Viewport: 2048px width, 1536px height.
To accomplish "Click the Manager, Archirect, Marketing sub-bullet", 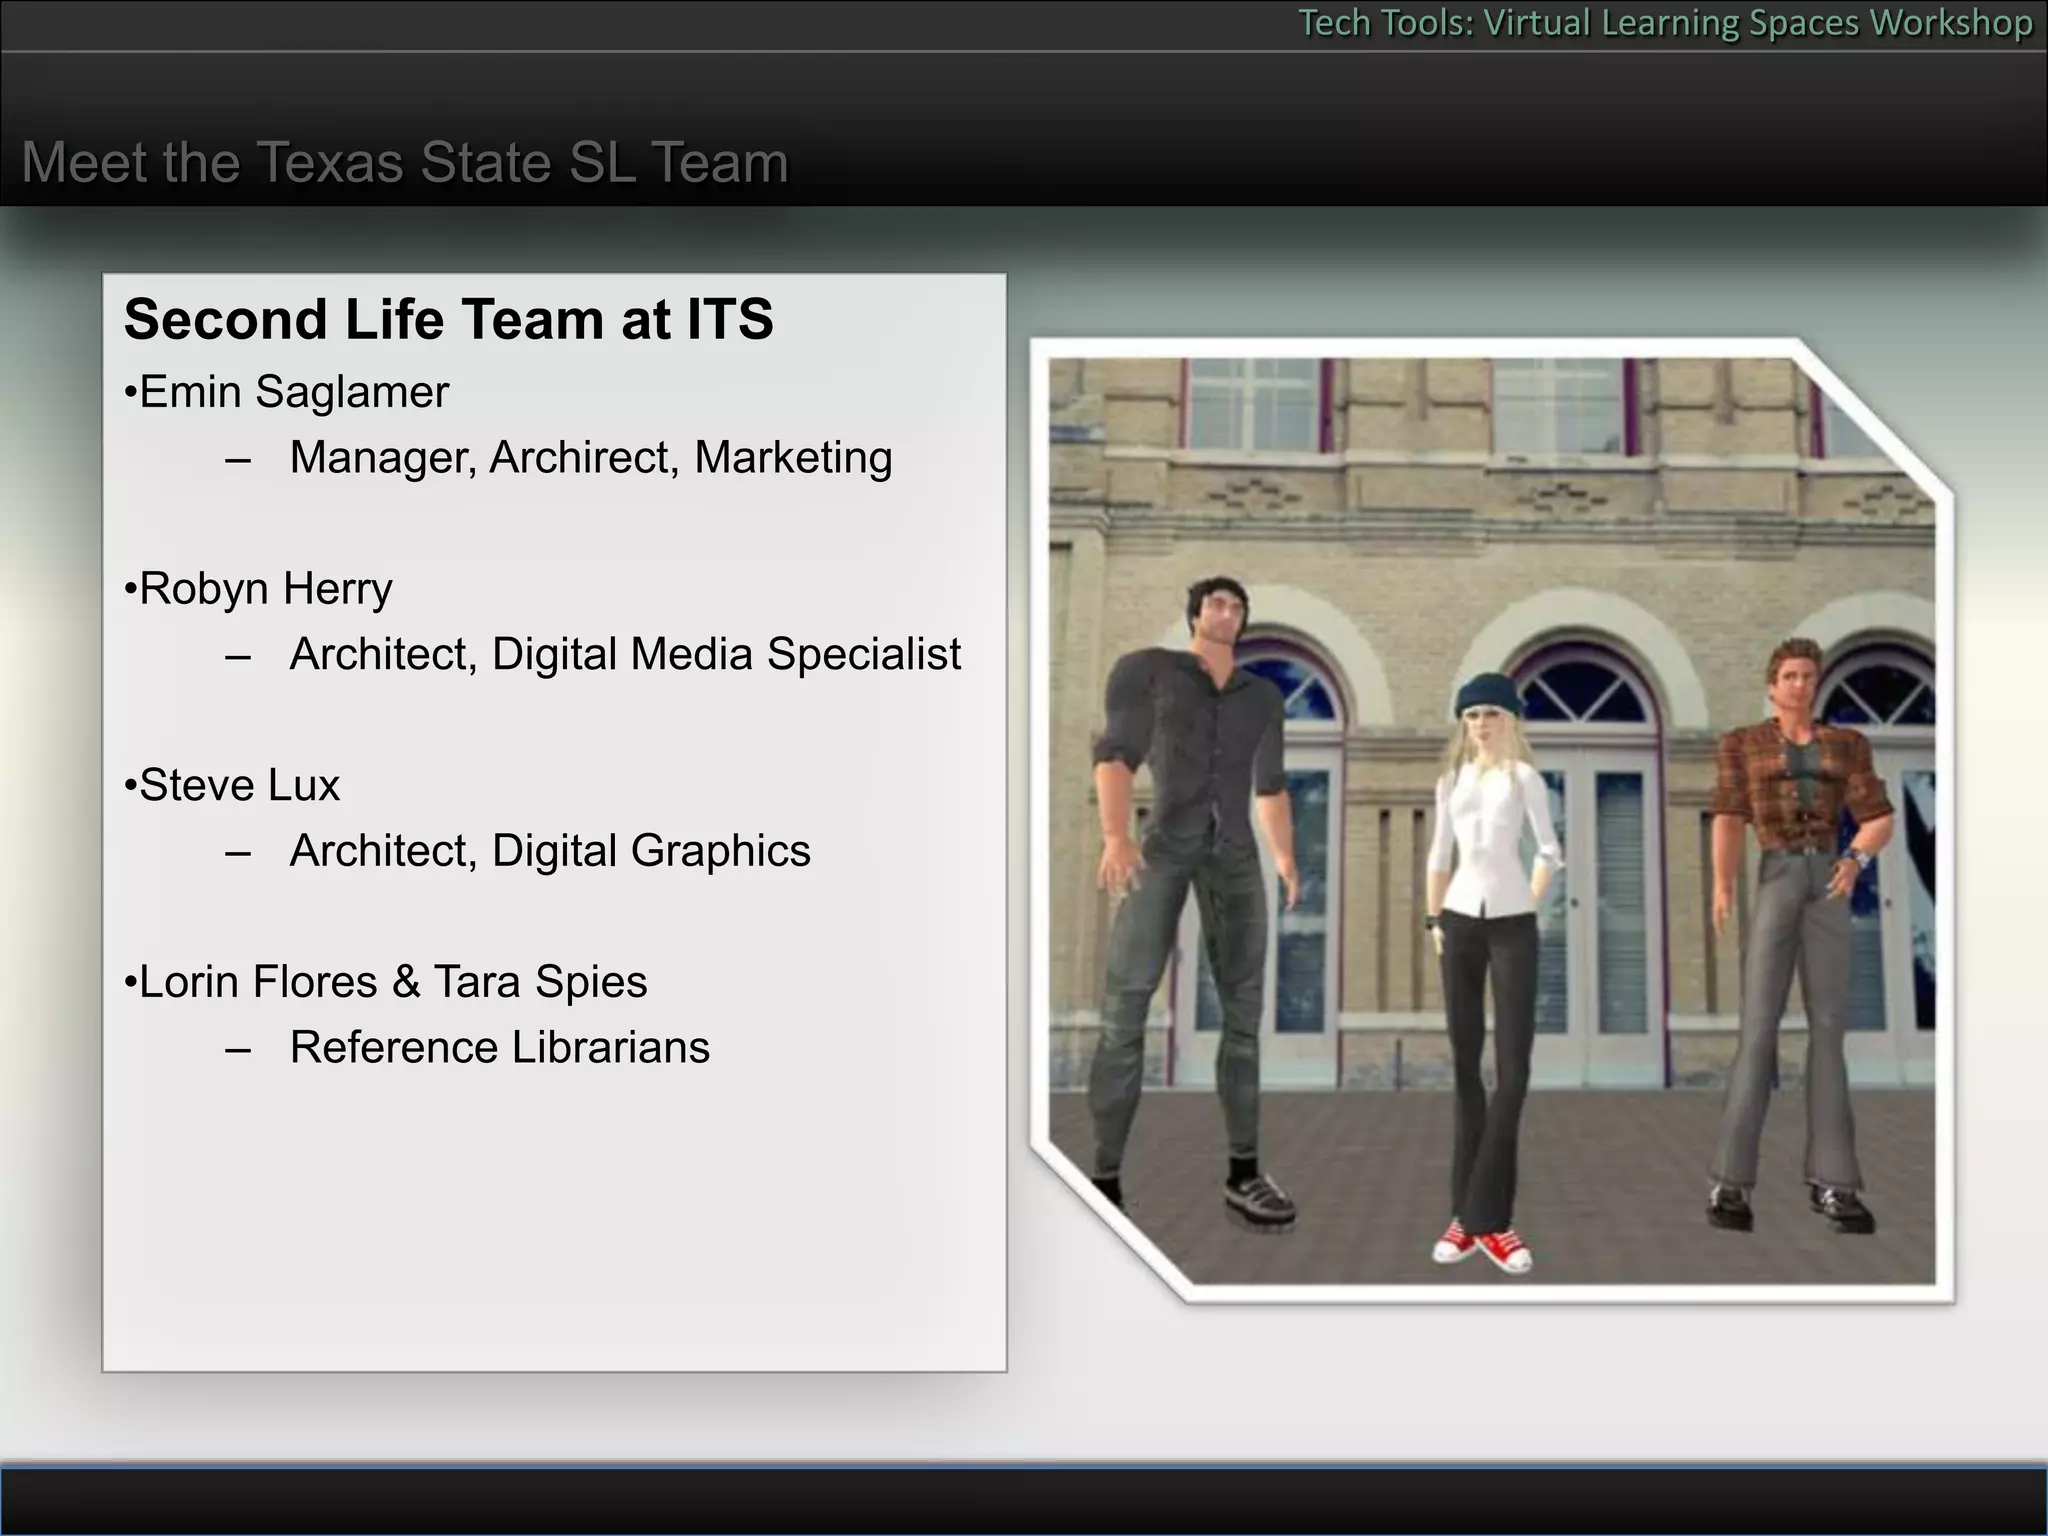I will [590, 458].
